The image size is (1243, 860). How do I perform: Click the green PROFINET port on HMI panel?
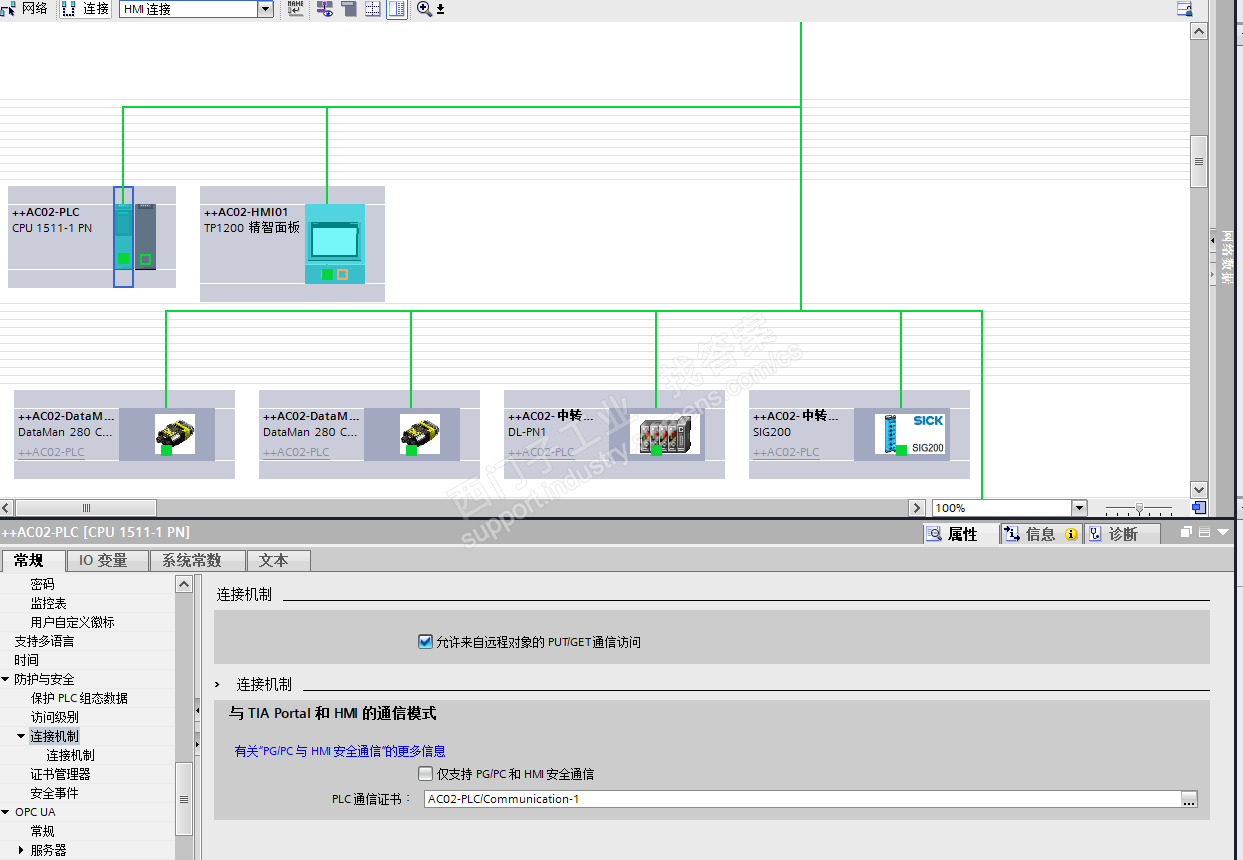(x=327, y=274)
